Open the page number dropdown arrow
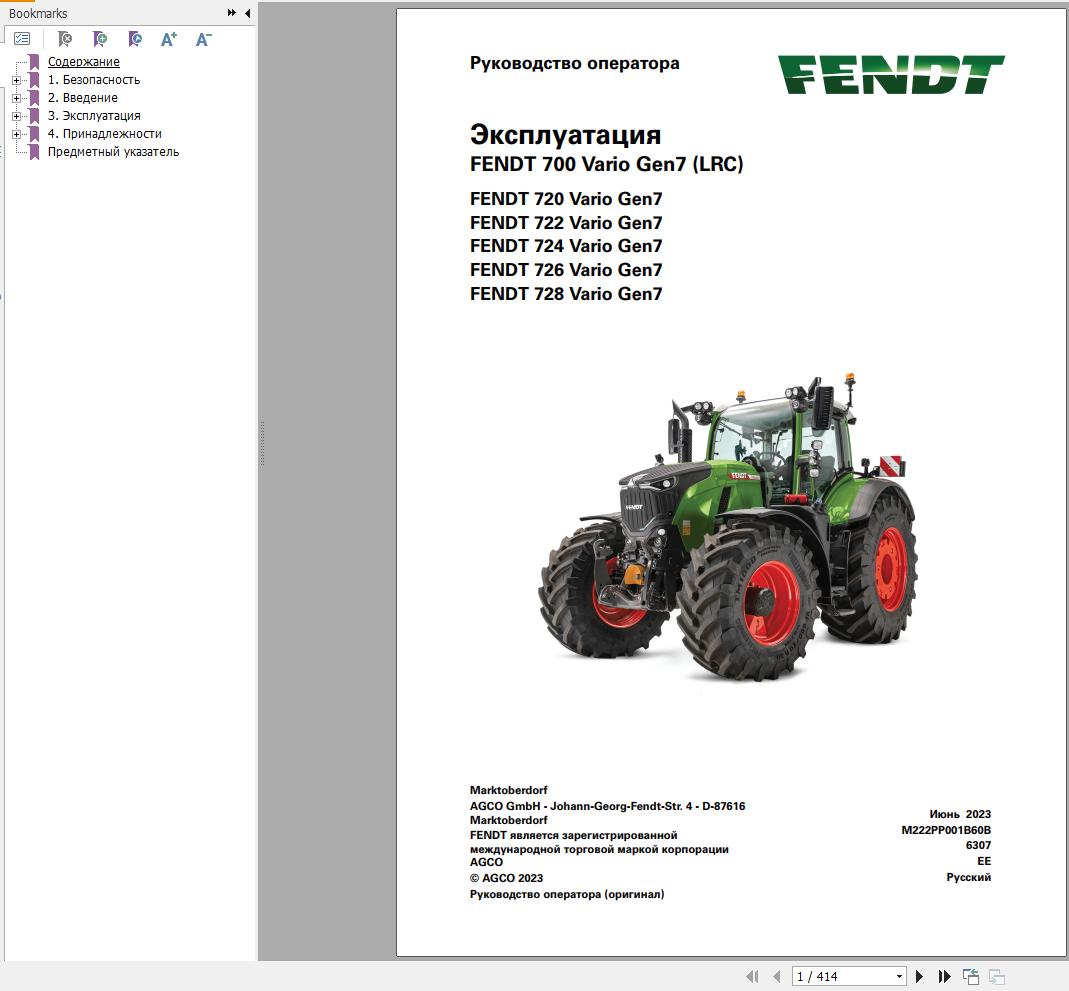The image size is (1069, 991). point(899,976)
